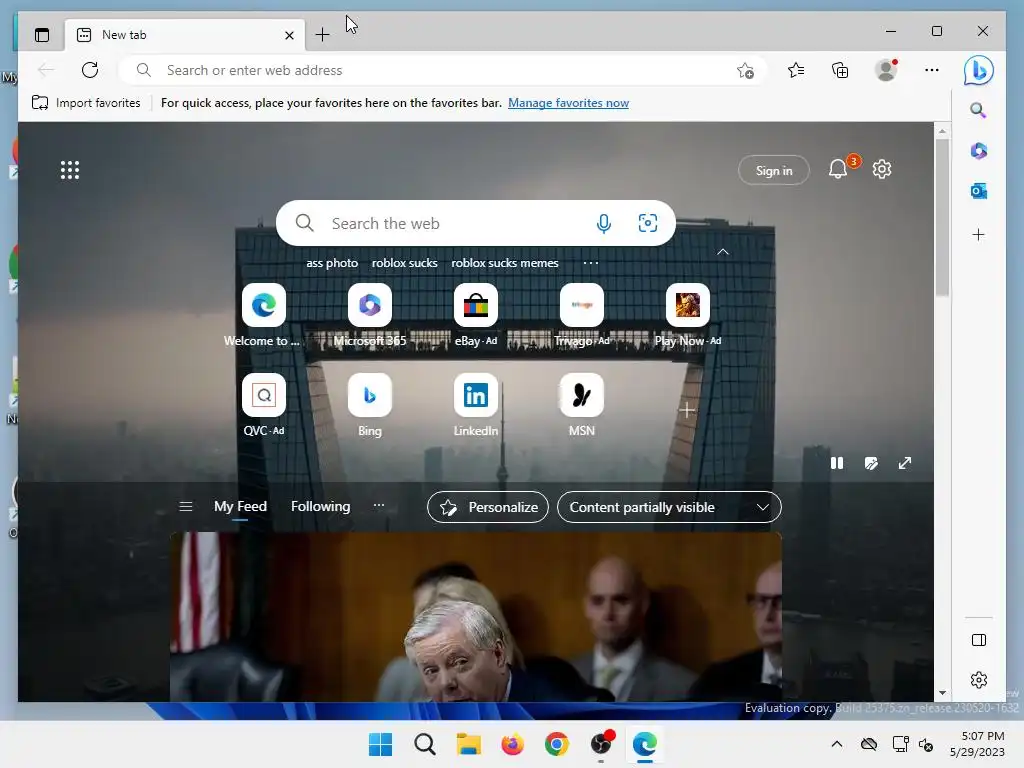
Task: Click the page vertical scrollbar thumb
Action: [942, 217]
